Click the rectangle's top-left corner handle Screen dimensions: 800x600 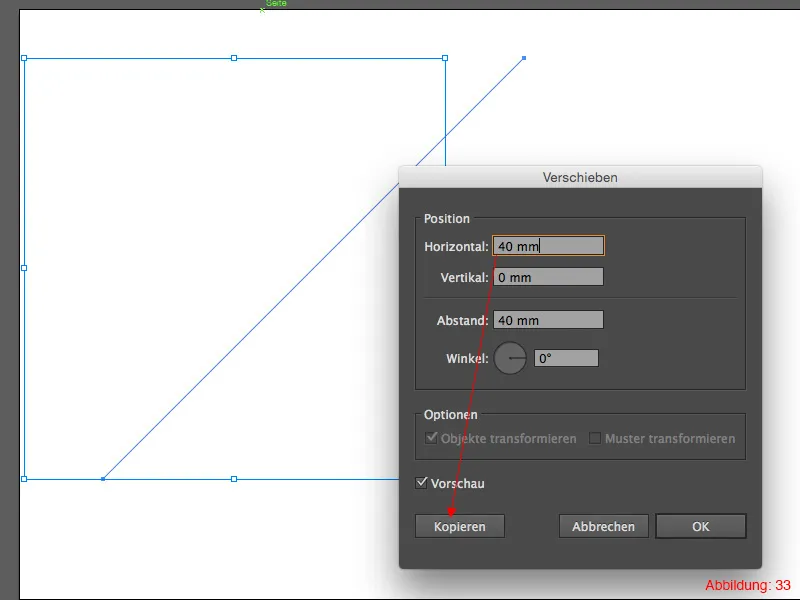click(24, 58)
